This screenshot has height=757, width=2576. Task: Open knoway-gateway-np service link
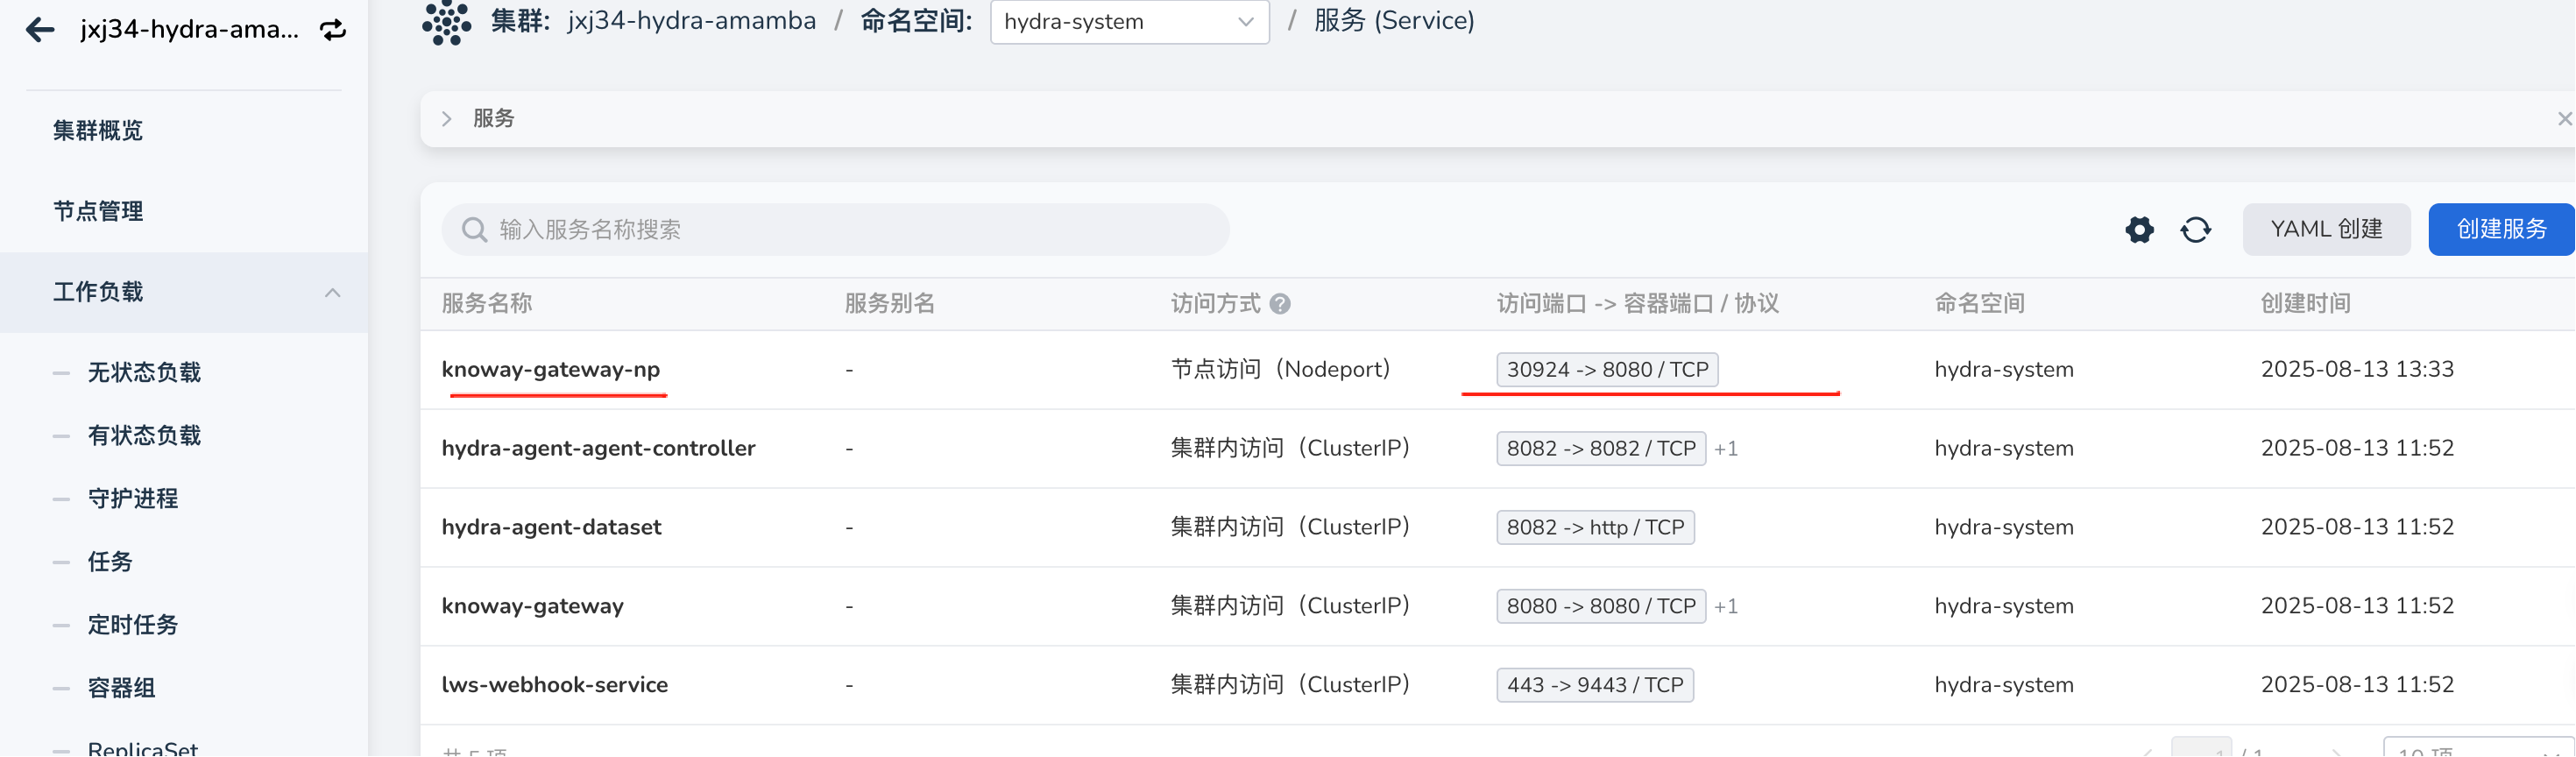(x=550, y=370)
